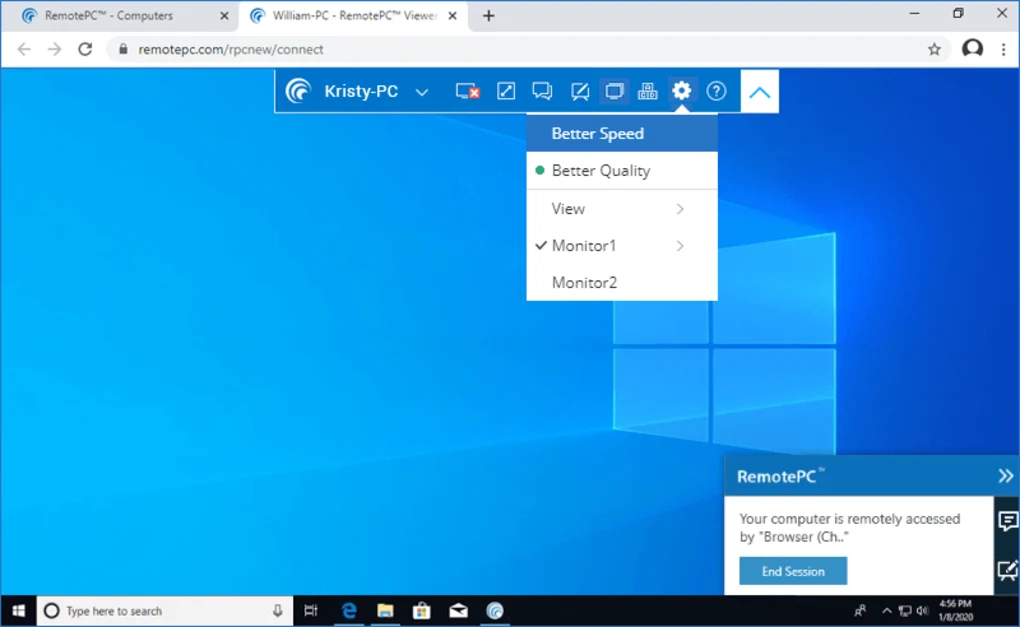Viewport: 1020px width, 627px height.
Task: Open Microsoft Edge from the taskbar
Action: click(349, 610)
